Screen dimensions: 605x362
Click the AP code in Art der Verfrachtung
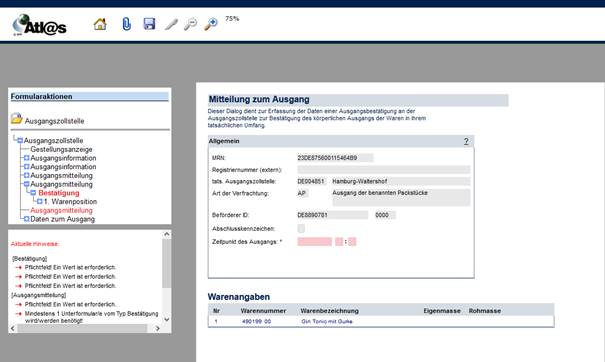pos(302,193)
